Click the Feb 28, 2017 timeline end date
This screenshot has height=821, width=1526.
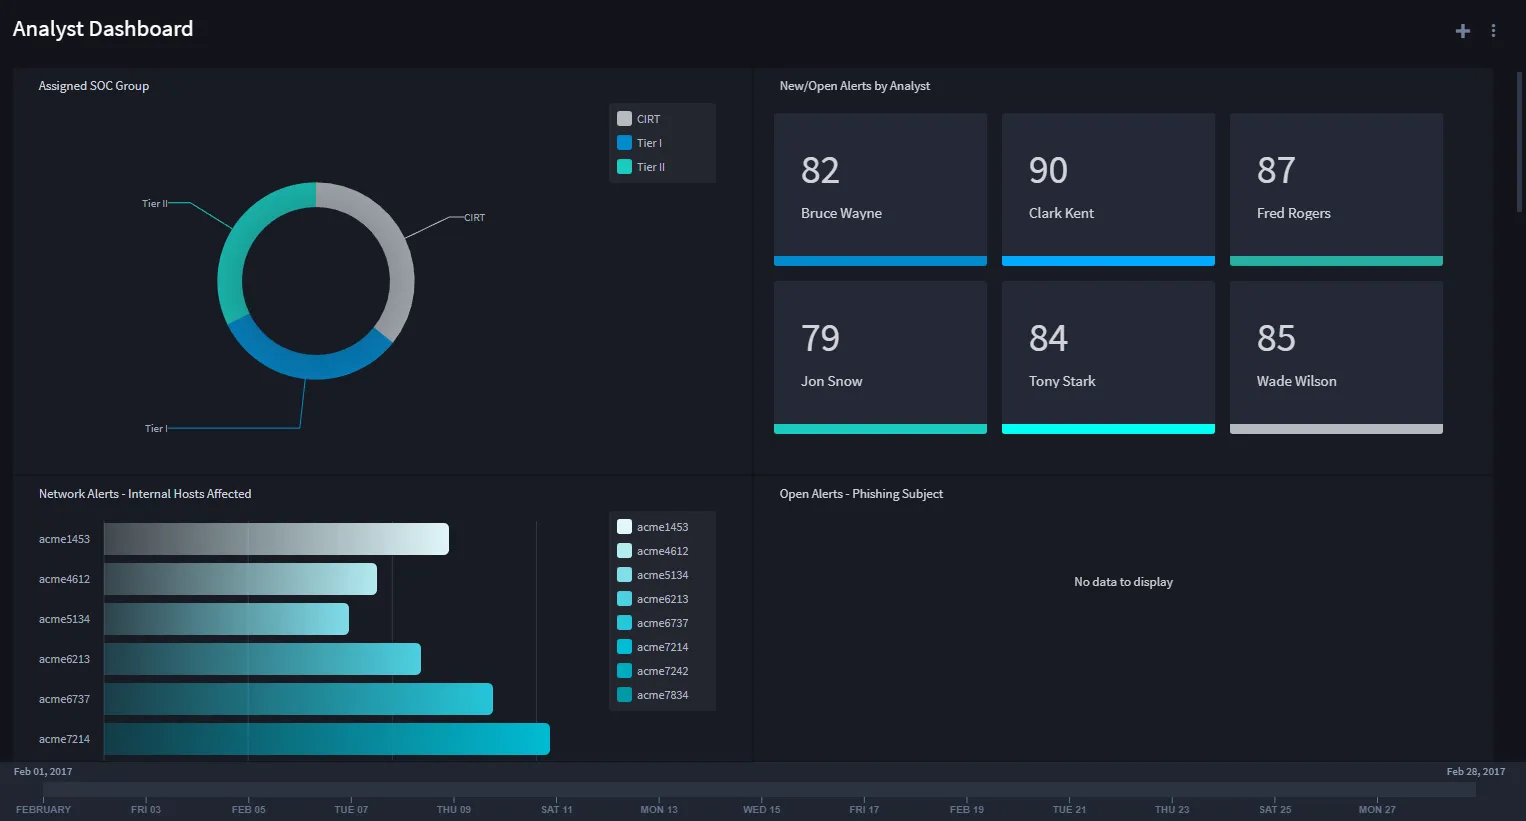pyautogui.click(x=1476, y=772)
